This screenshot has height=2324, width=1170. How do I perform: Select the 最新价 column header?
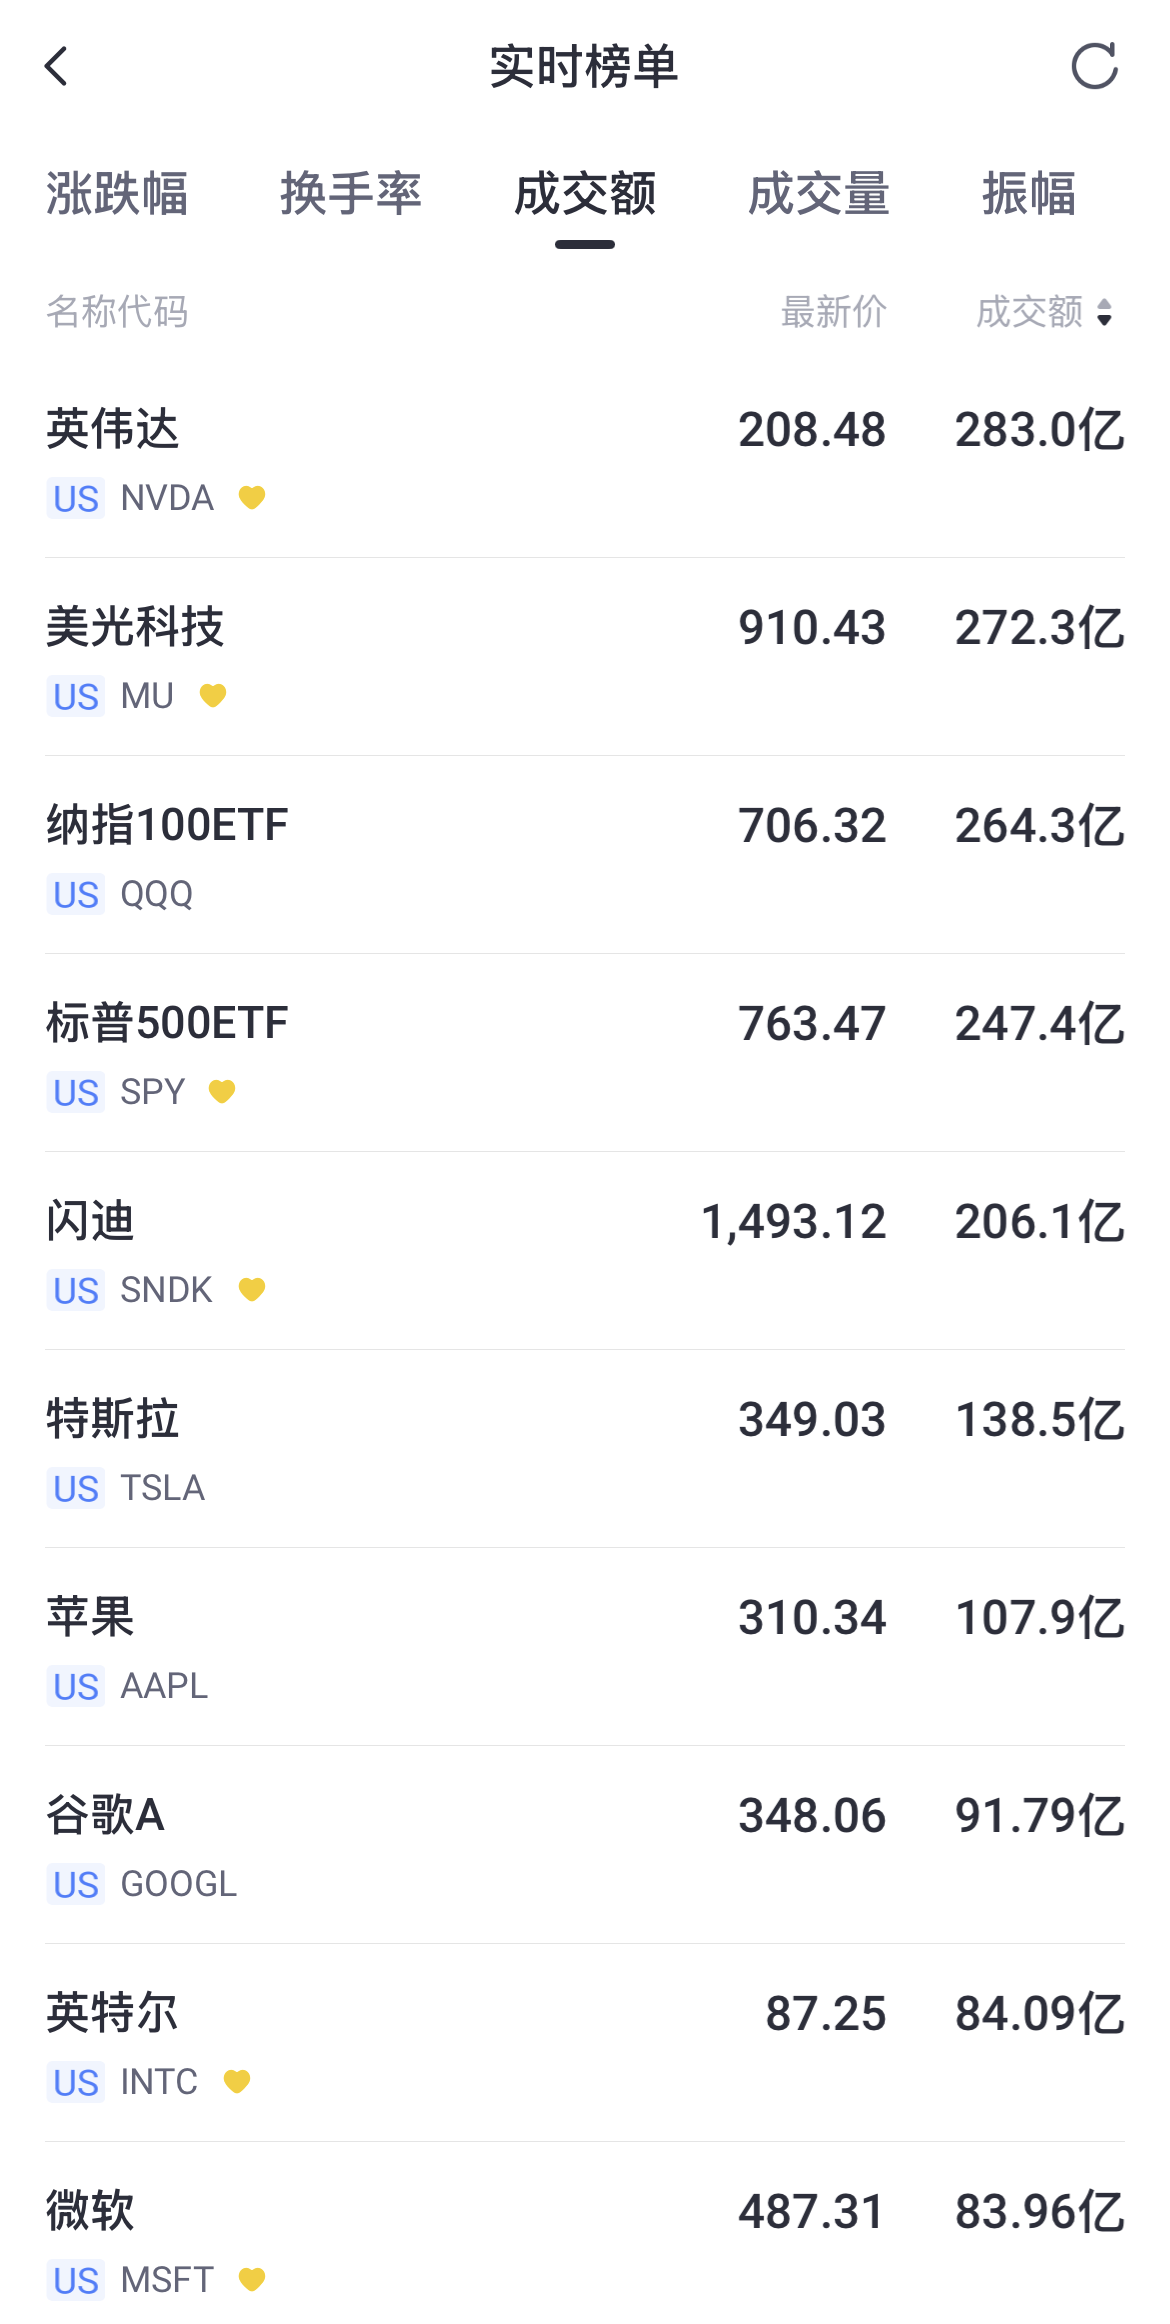click(x=833, y=312)
